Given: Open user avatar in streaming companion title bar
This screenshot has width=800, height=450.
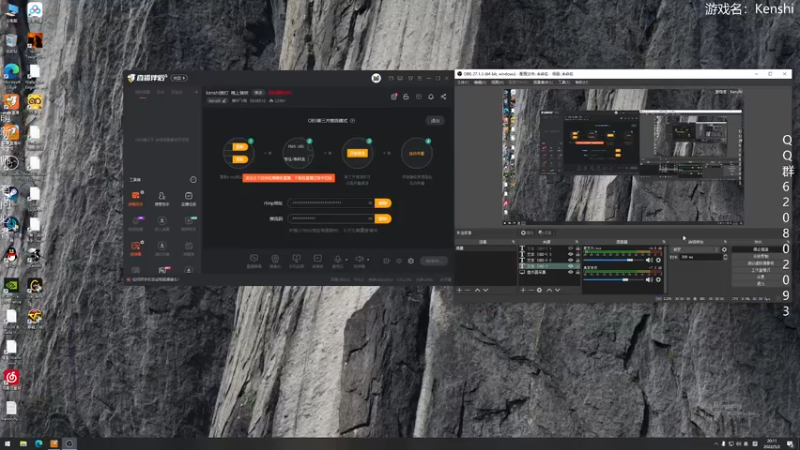Looking at the screenshot, I should pyautogui.click(x=376, y=78).
